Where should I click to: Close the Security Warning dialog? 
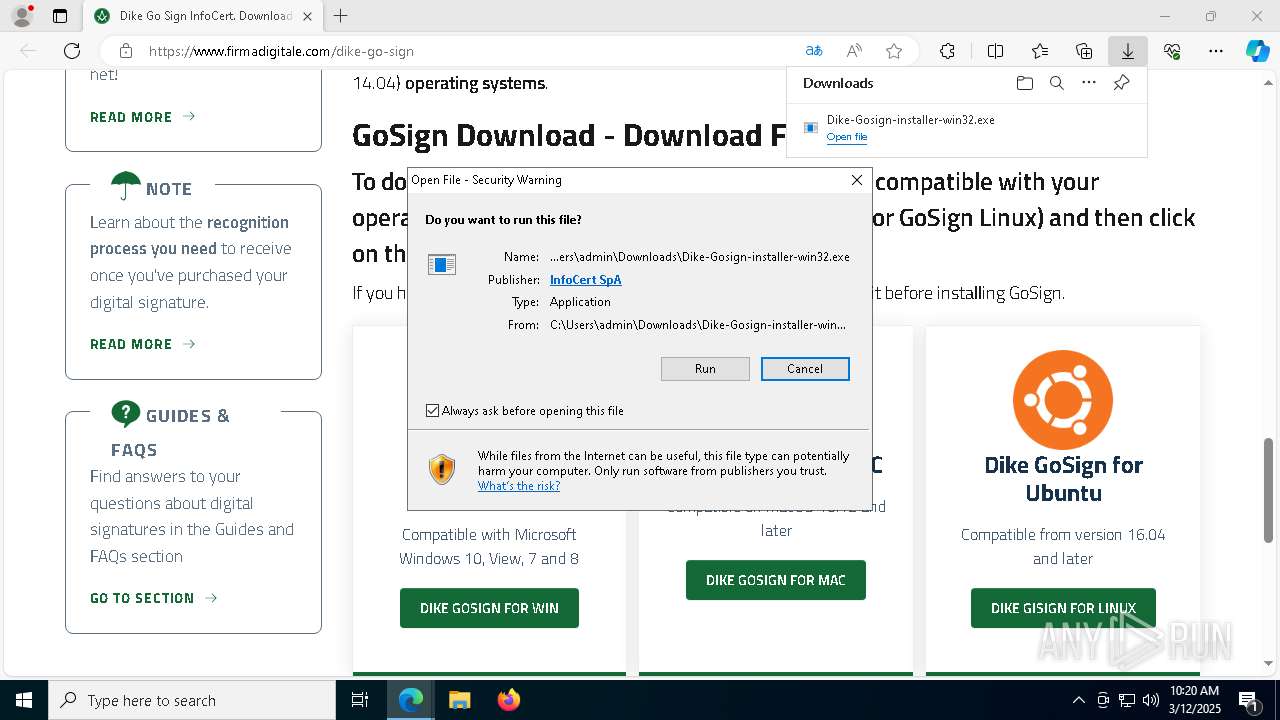(857, 180)
